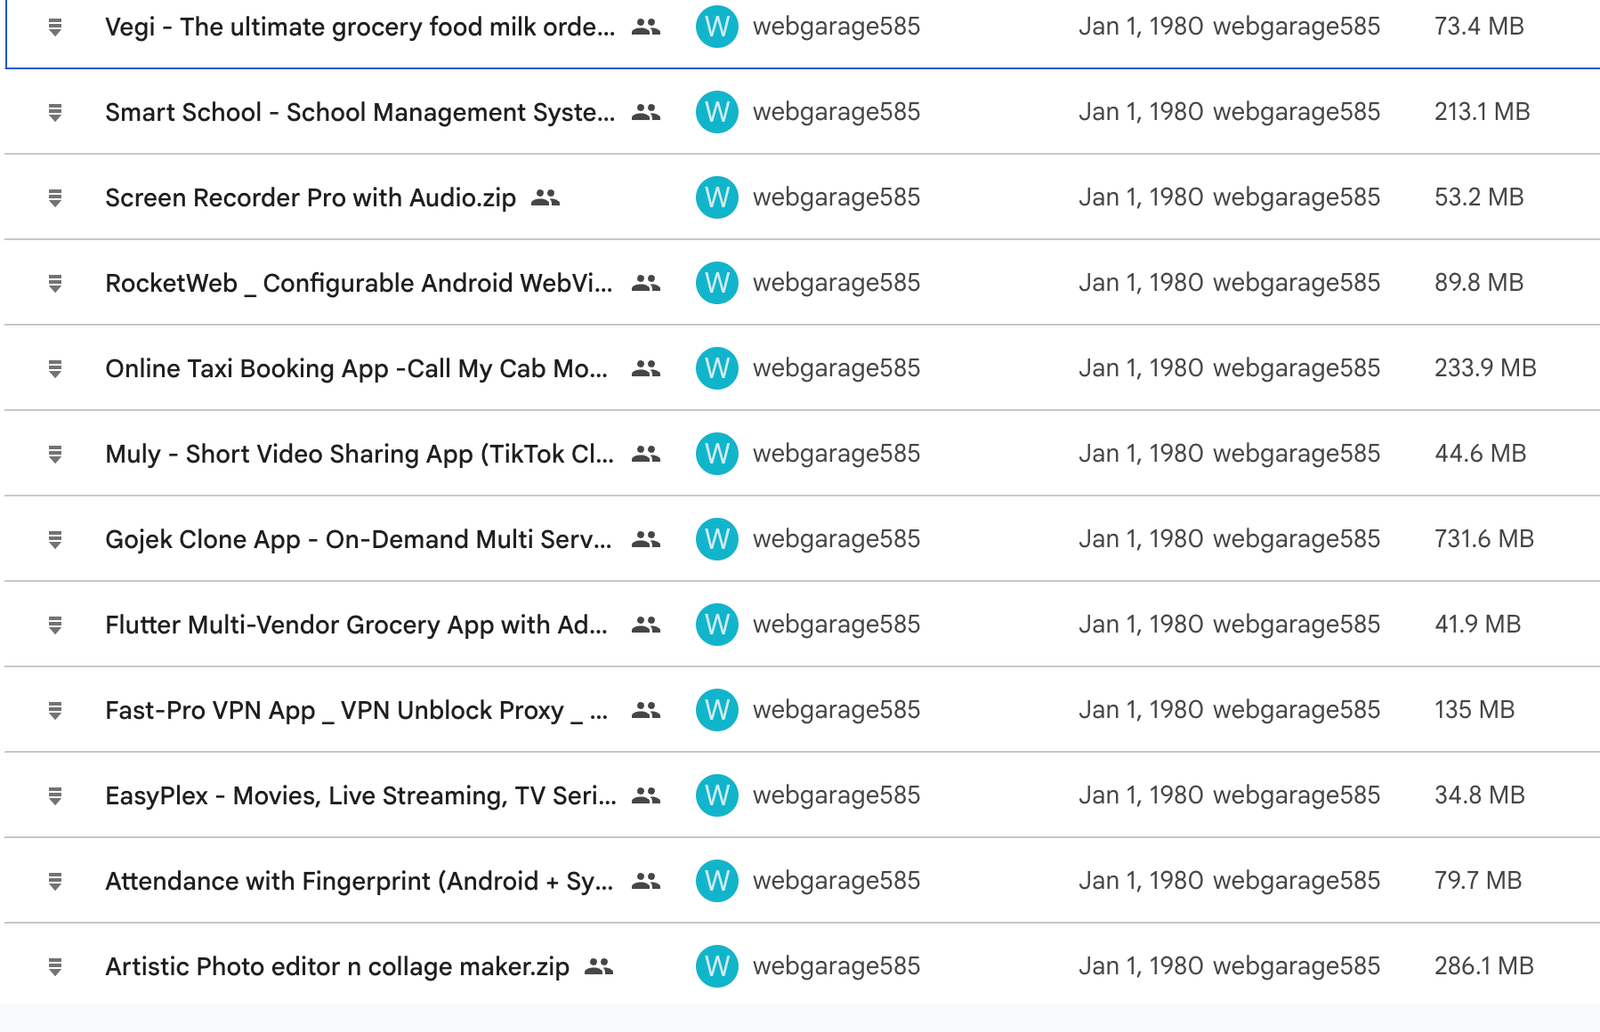Click owner name webgarage585 in Muly row
1600x1032 pixels.
[836, 454]
